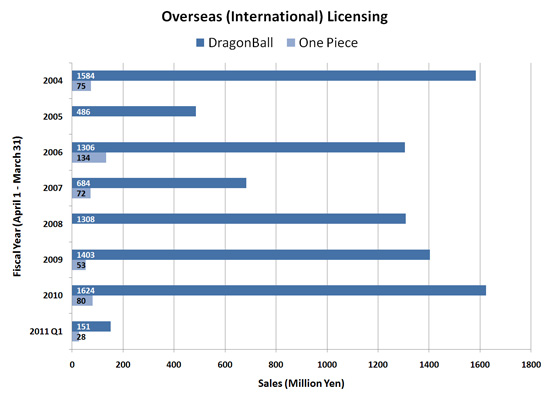Select the DragonBall 2005 bar labeled 486

(x=134, y=112)
